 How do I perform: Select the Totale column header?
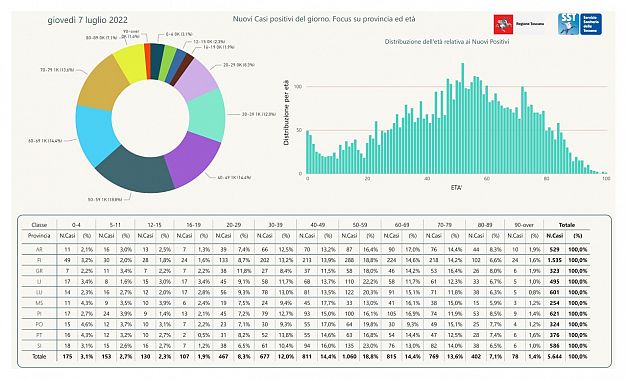(x=567, y=225)
